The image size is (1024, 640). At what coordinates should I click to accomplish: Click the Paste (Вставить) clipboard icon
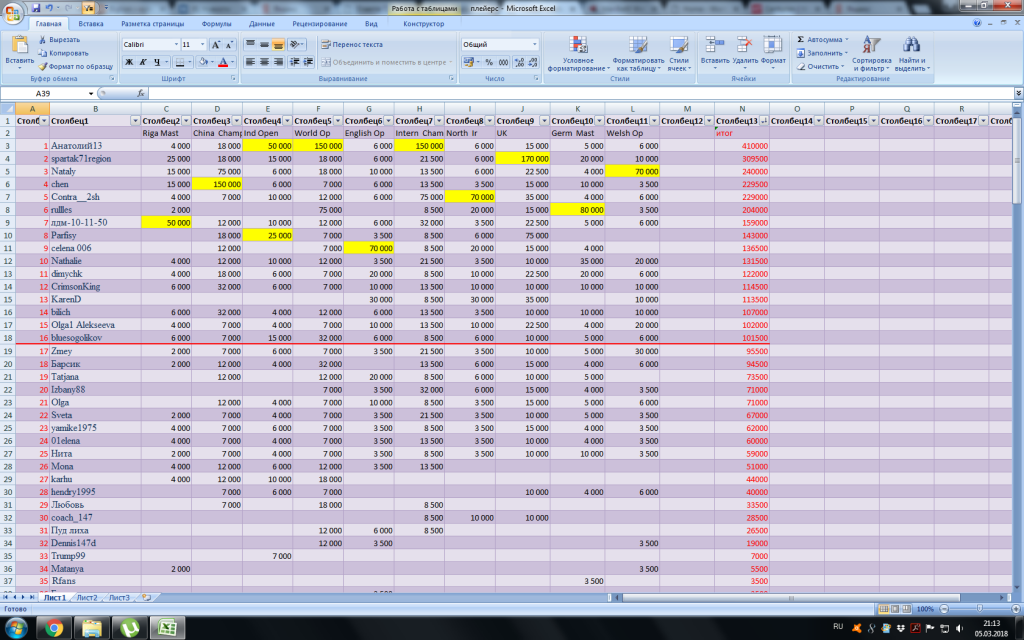[19, 45]
